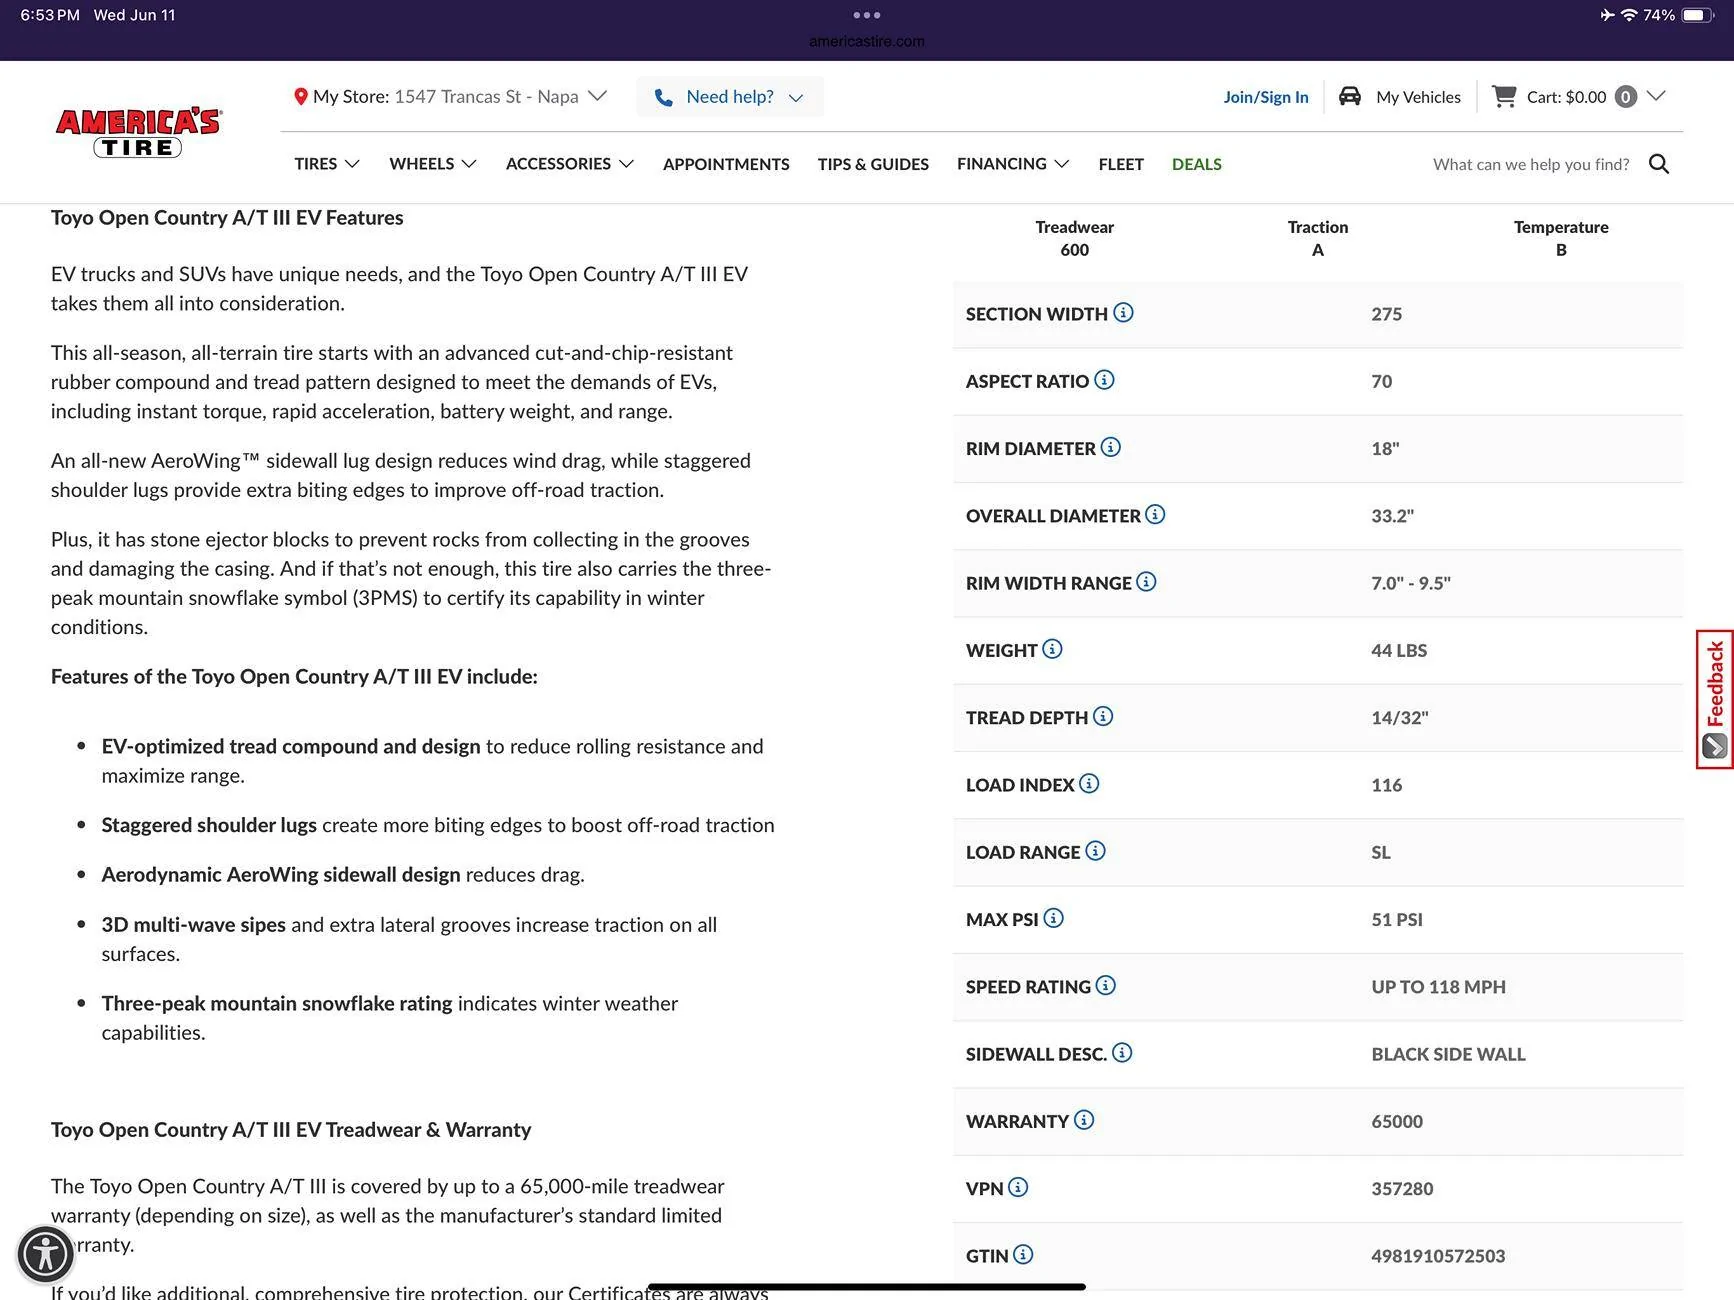Open the shopping cart icon
Screen dimensions: 1734x1300
coord(1503,96)
